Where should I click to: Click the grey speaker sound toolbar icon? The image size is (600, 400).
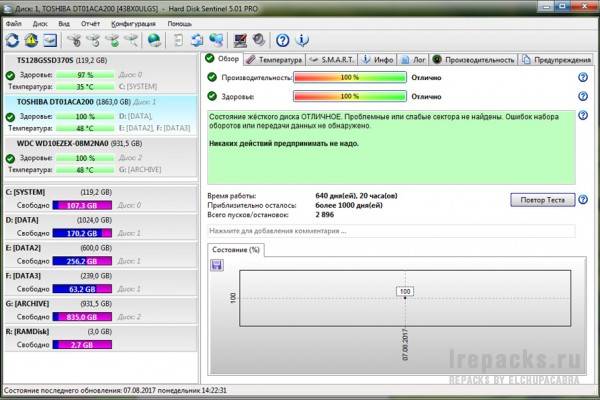(x=259, y=40)
